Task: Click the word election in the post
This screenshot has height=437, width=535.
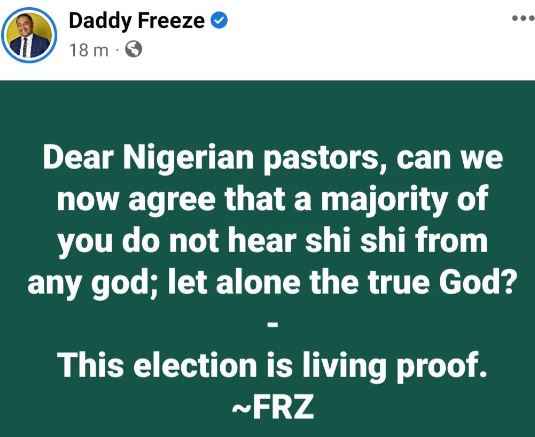Action: [x=195, y=365]
